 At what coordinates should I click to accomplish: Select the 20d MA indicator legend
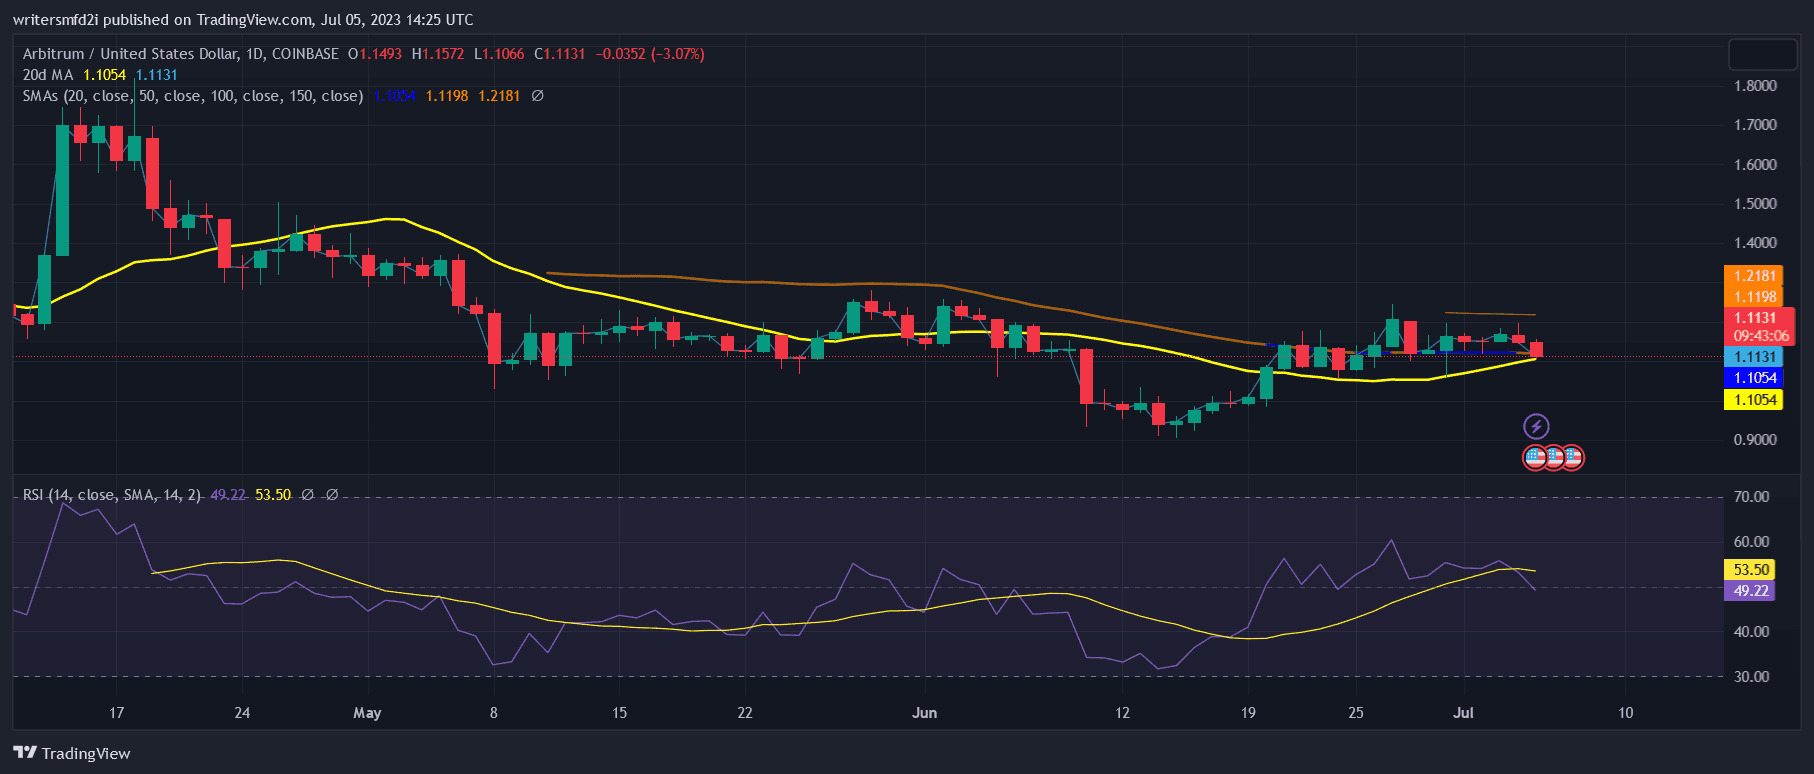[48, 75]
